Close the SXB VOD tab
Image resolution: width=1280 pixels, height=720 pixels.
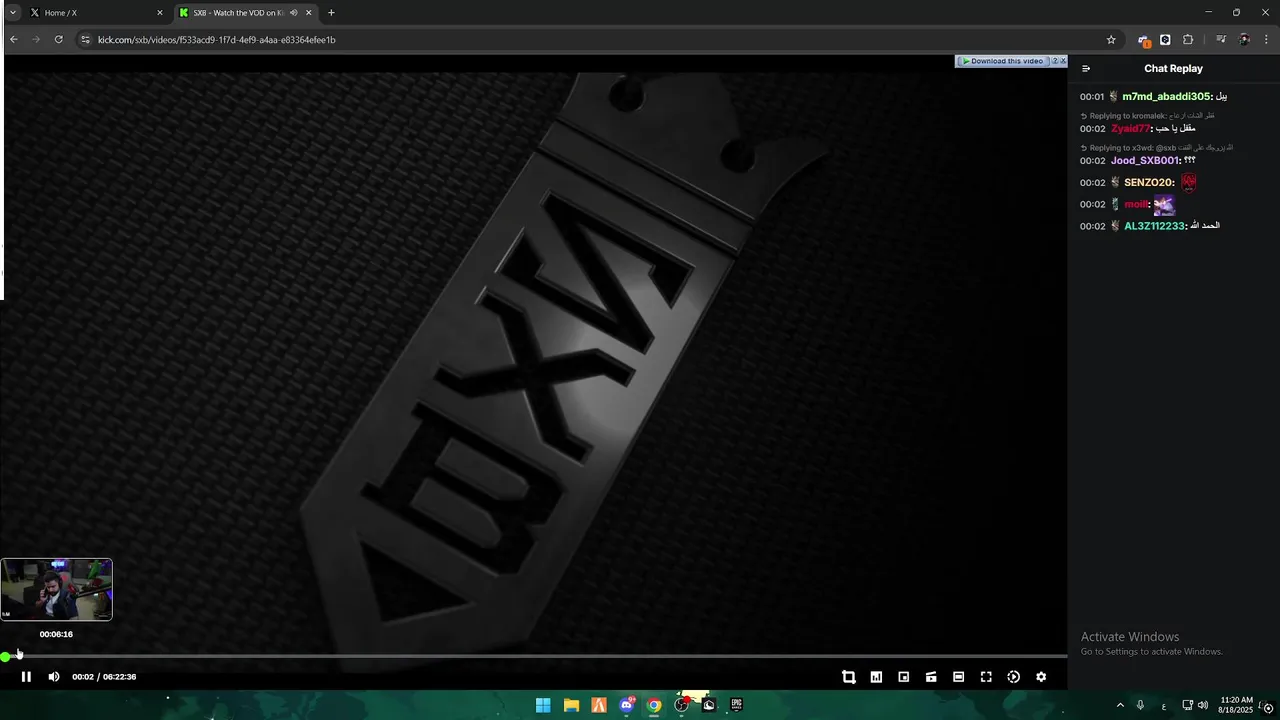tap(308, 13)
